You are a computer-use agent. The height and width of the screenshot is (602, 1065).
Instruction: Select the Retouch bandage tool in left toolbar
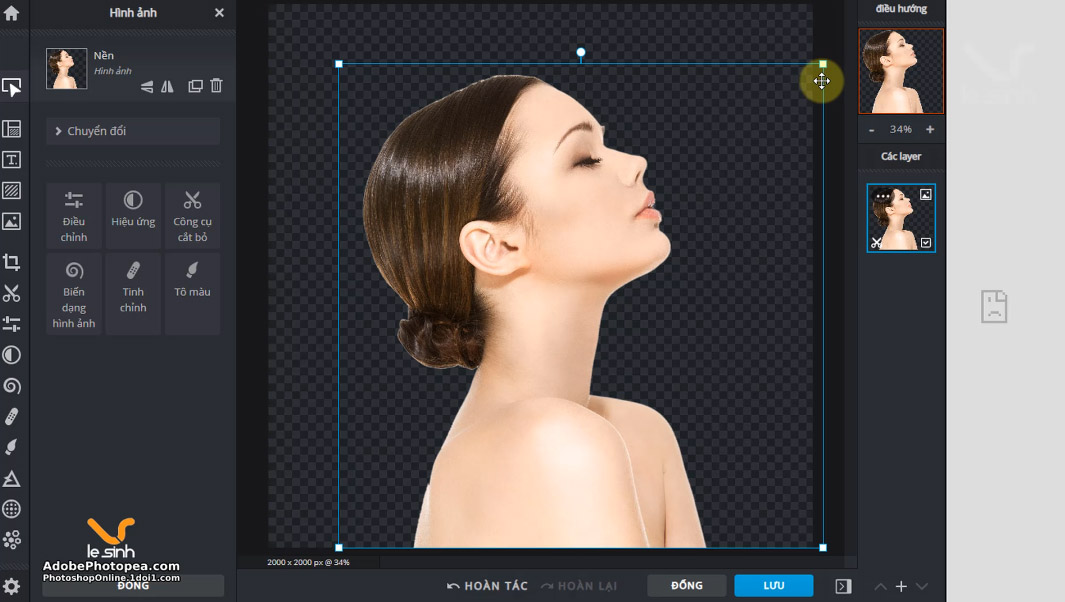pos(12,417)
